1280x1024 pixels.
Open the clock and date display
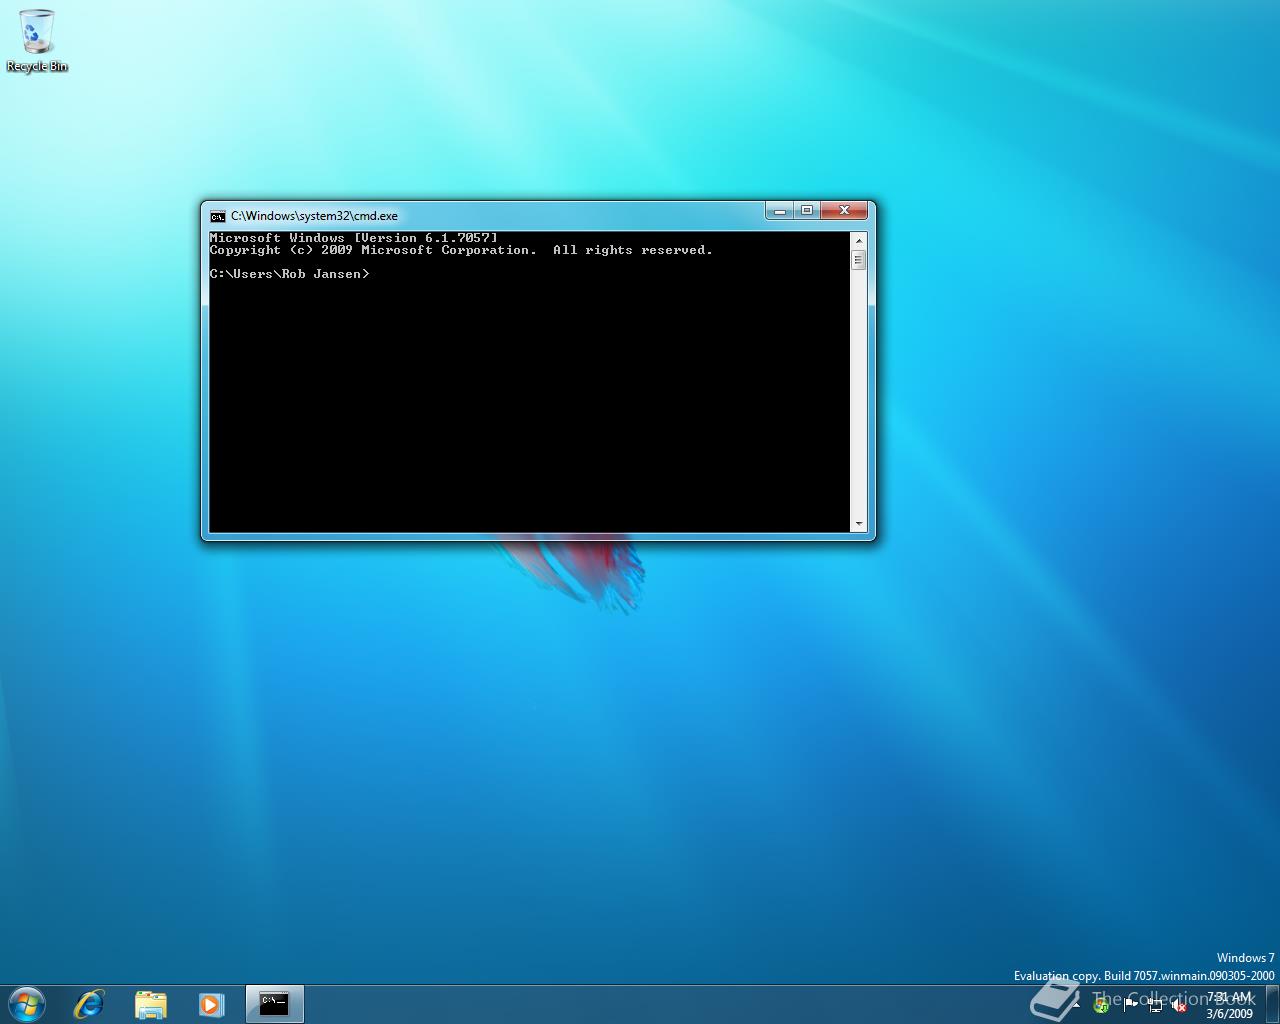point(1229,1005)
